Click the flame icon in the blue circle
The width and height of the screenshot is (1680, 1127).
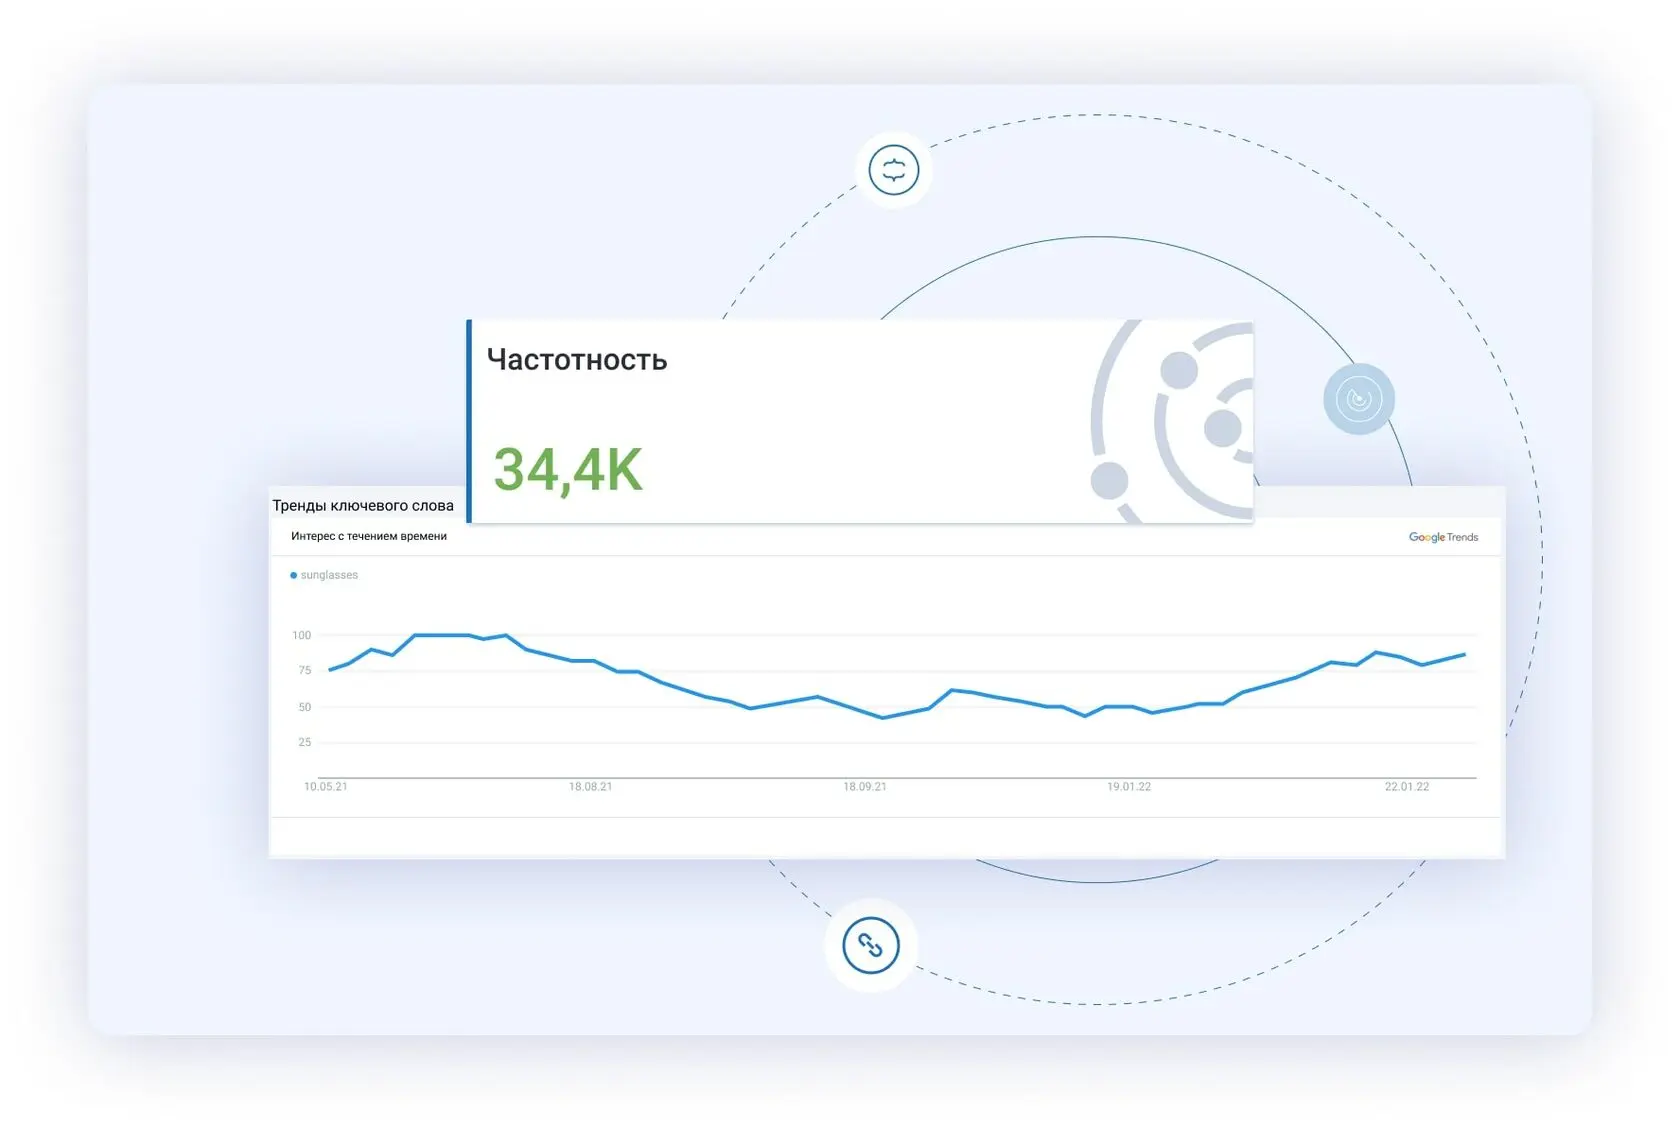click(x=1360, y=397)
